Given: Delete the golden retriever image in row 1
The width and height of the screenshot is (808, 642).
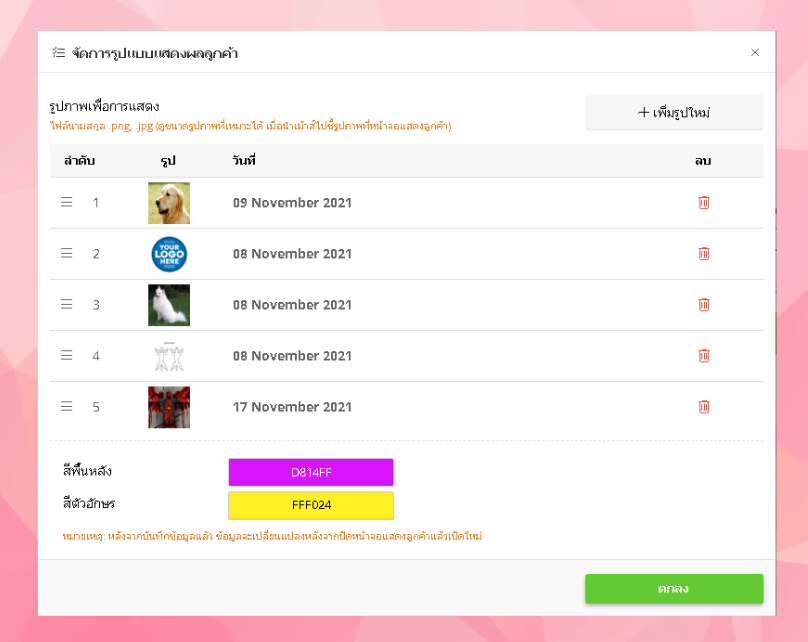Looking at the screenshot, I should click(703, 202).
